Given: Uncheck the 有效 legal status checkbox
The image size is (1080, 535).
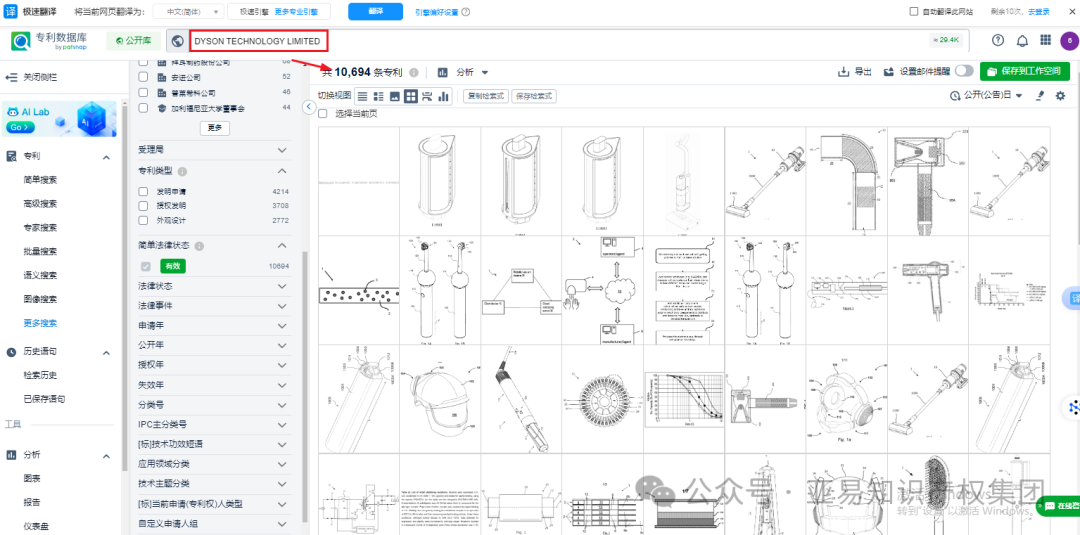Looking at the screenshot, I should coord(145,266).
